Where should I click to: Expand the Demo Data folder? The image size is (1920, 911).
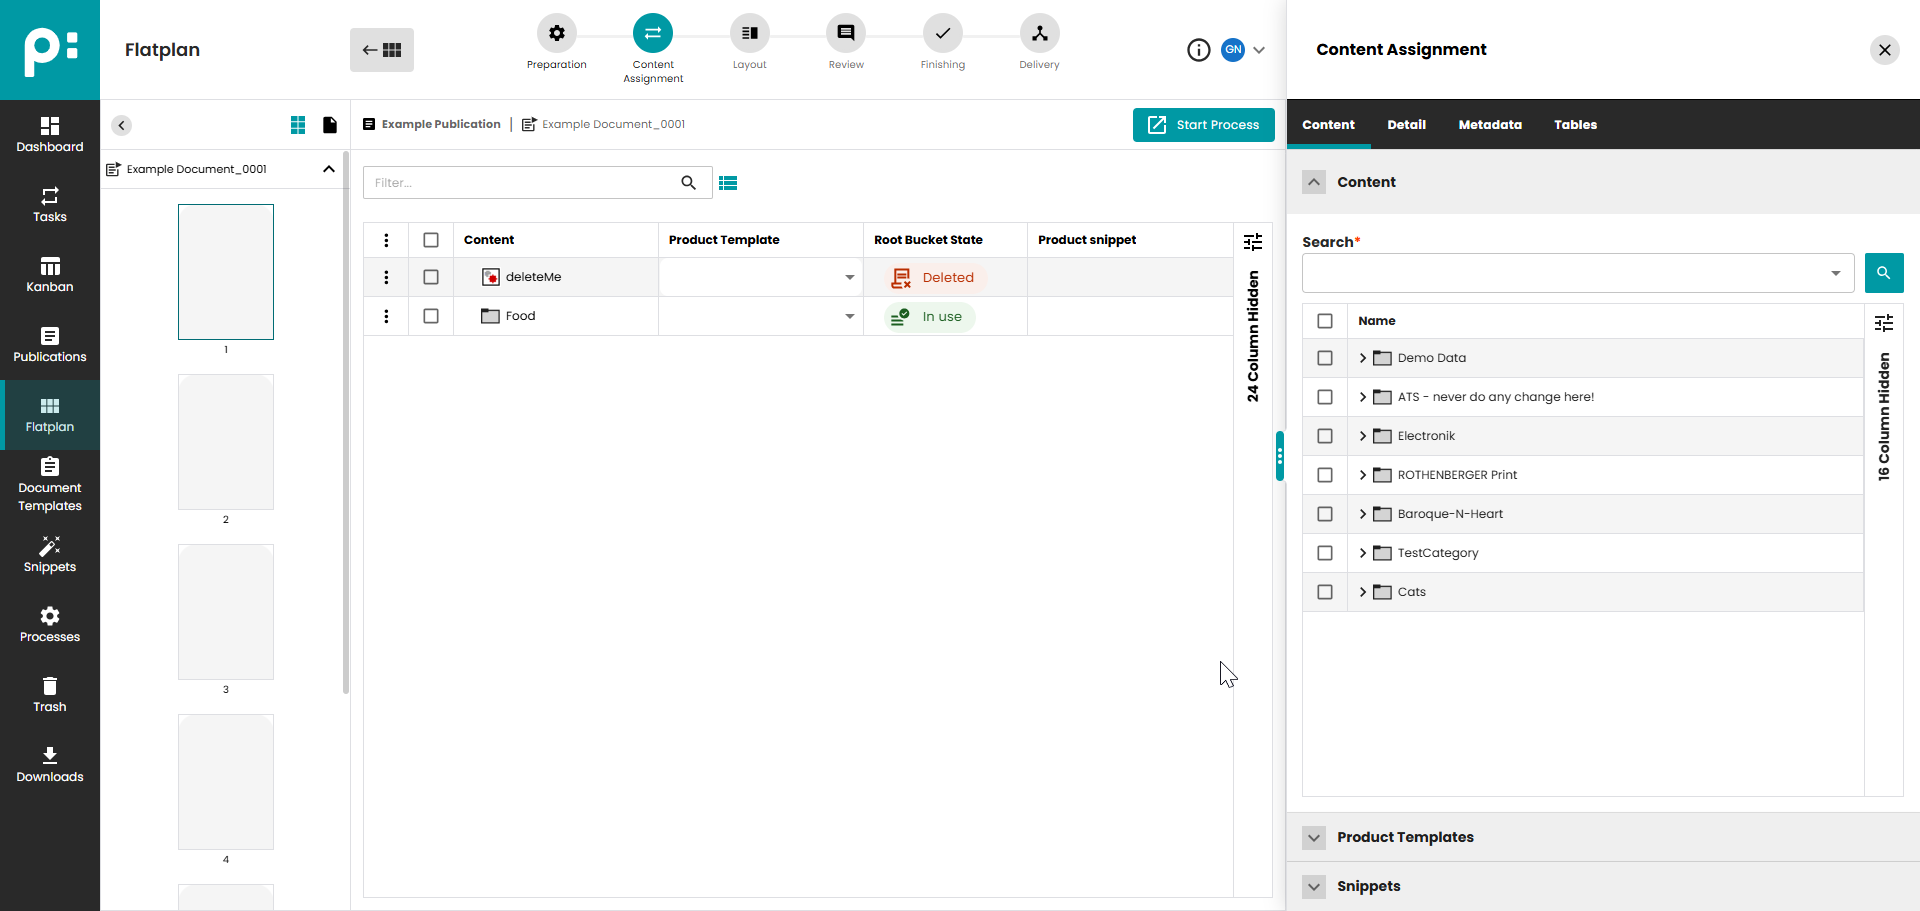1362,358
